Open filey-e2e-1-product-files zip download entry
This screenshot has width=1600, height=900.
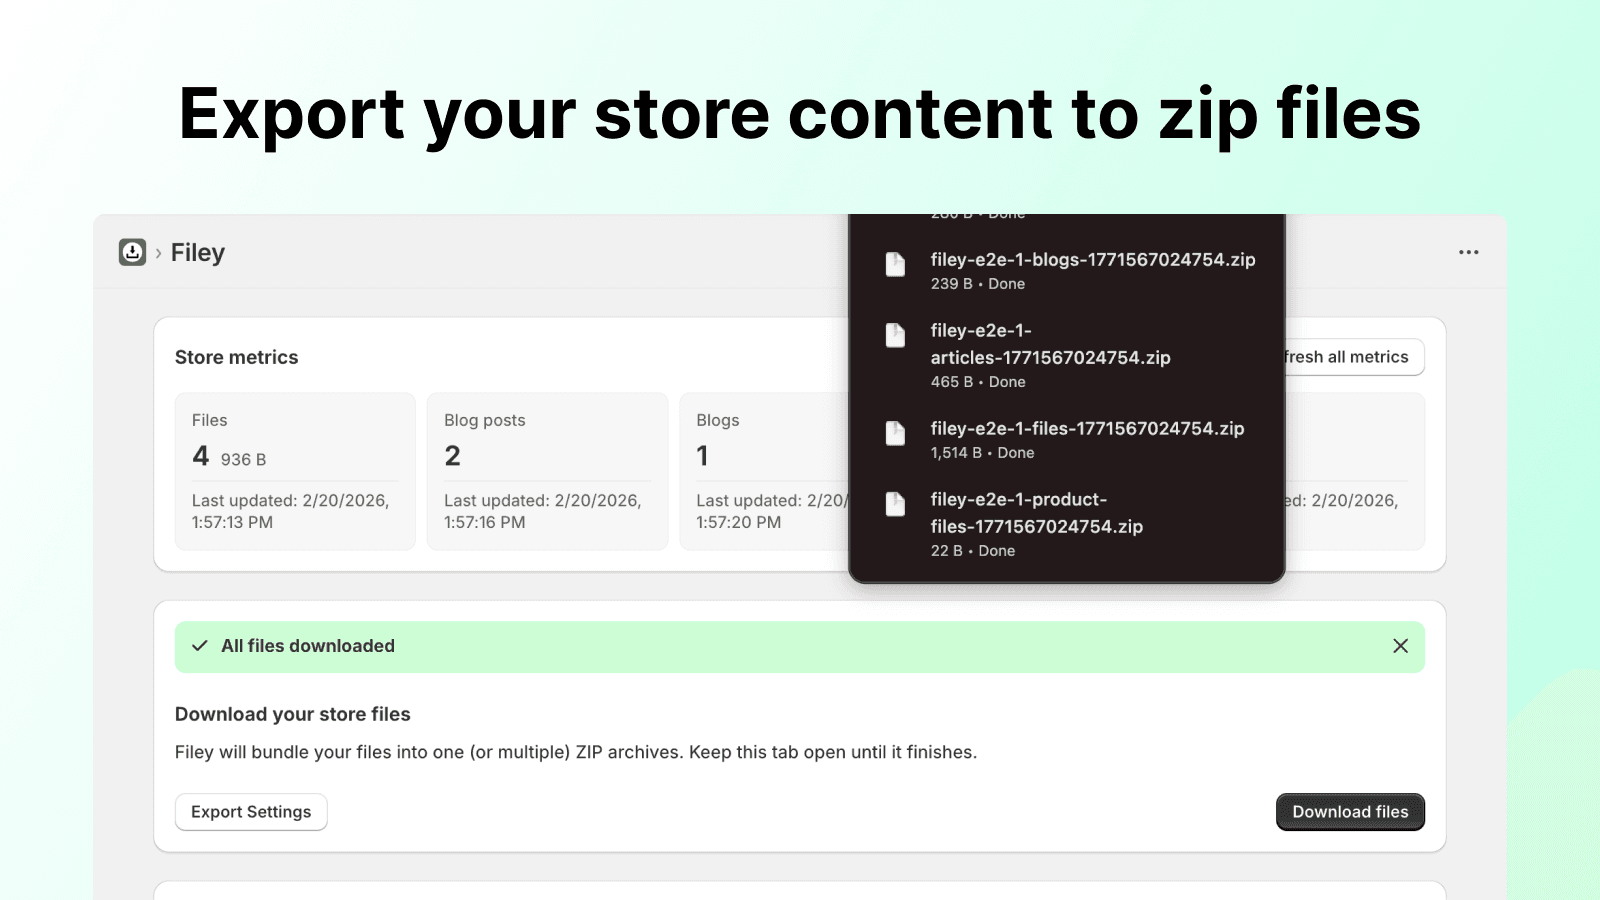(x=1067, y=525)
